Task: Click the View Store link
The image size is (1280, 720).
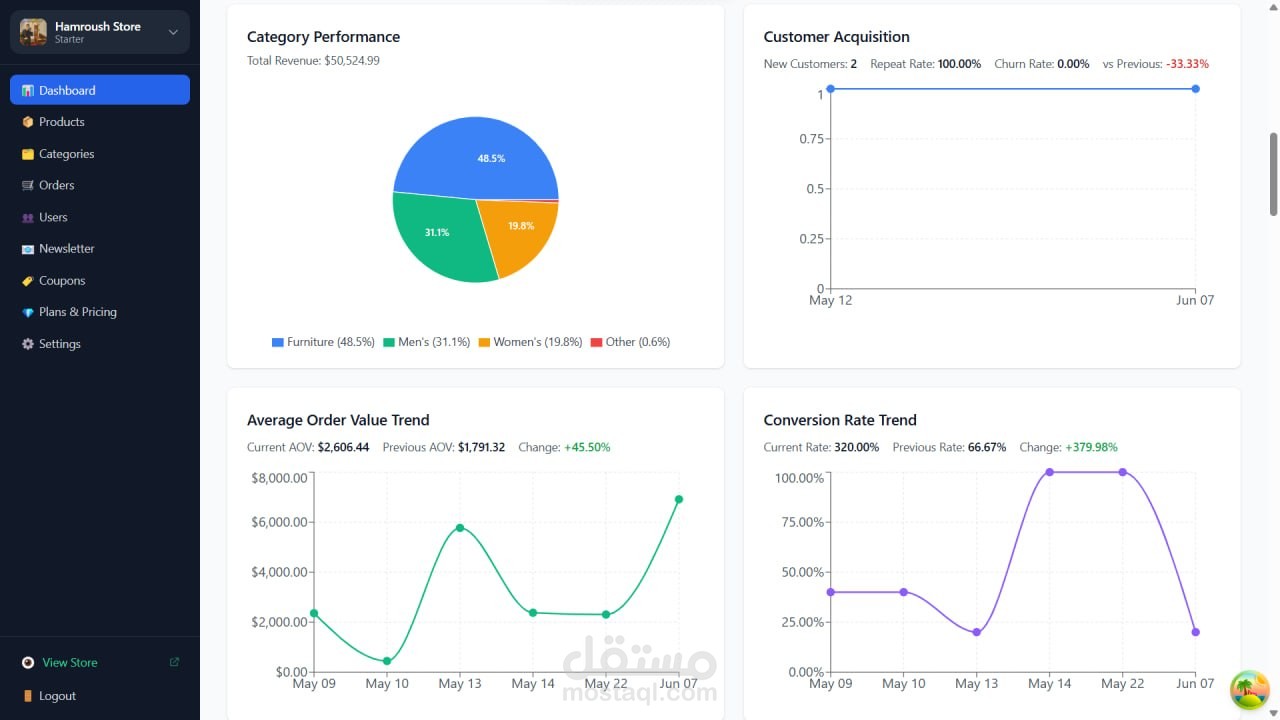Action: [x=100, y=662]
